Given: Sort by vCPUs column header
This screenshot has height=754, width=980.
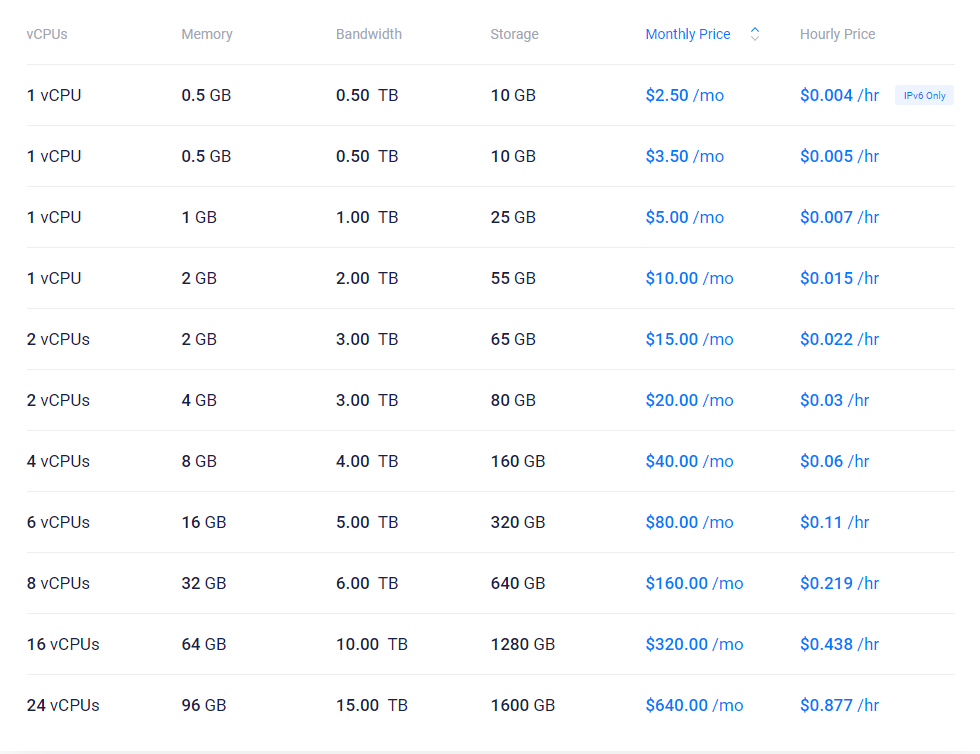Looking at the screenshot, I should 47,34.
